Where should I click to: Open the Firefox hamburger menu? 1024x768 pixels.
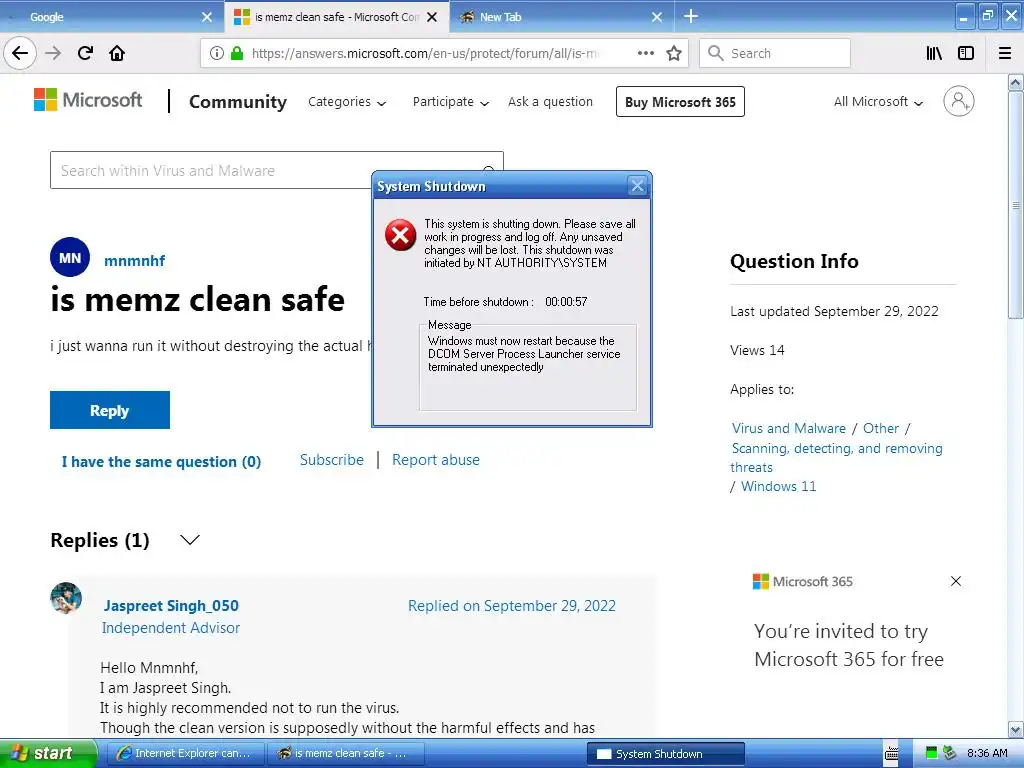point(1005,53)
